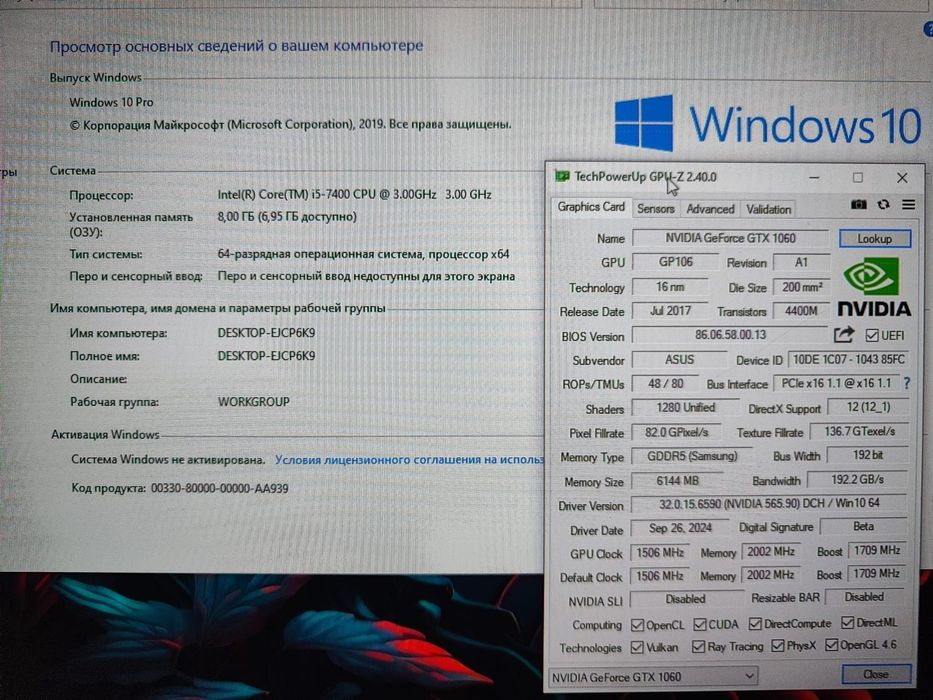Screen dimensions: 933x700
Task: Toggle the CUDA checkbox
Action: 700,624
